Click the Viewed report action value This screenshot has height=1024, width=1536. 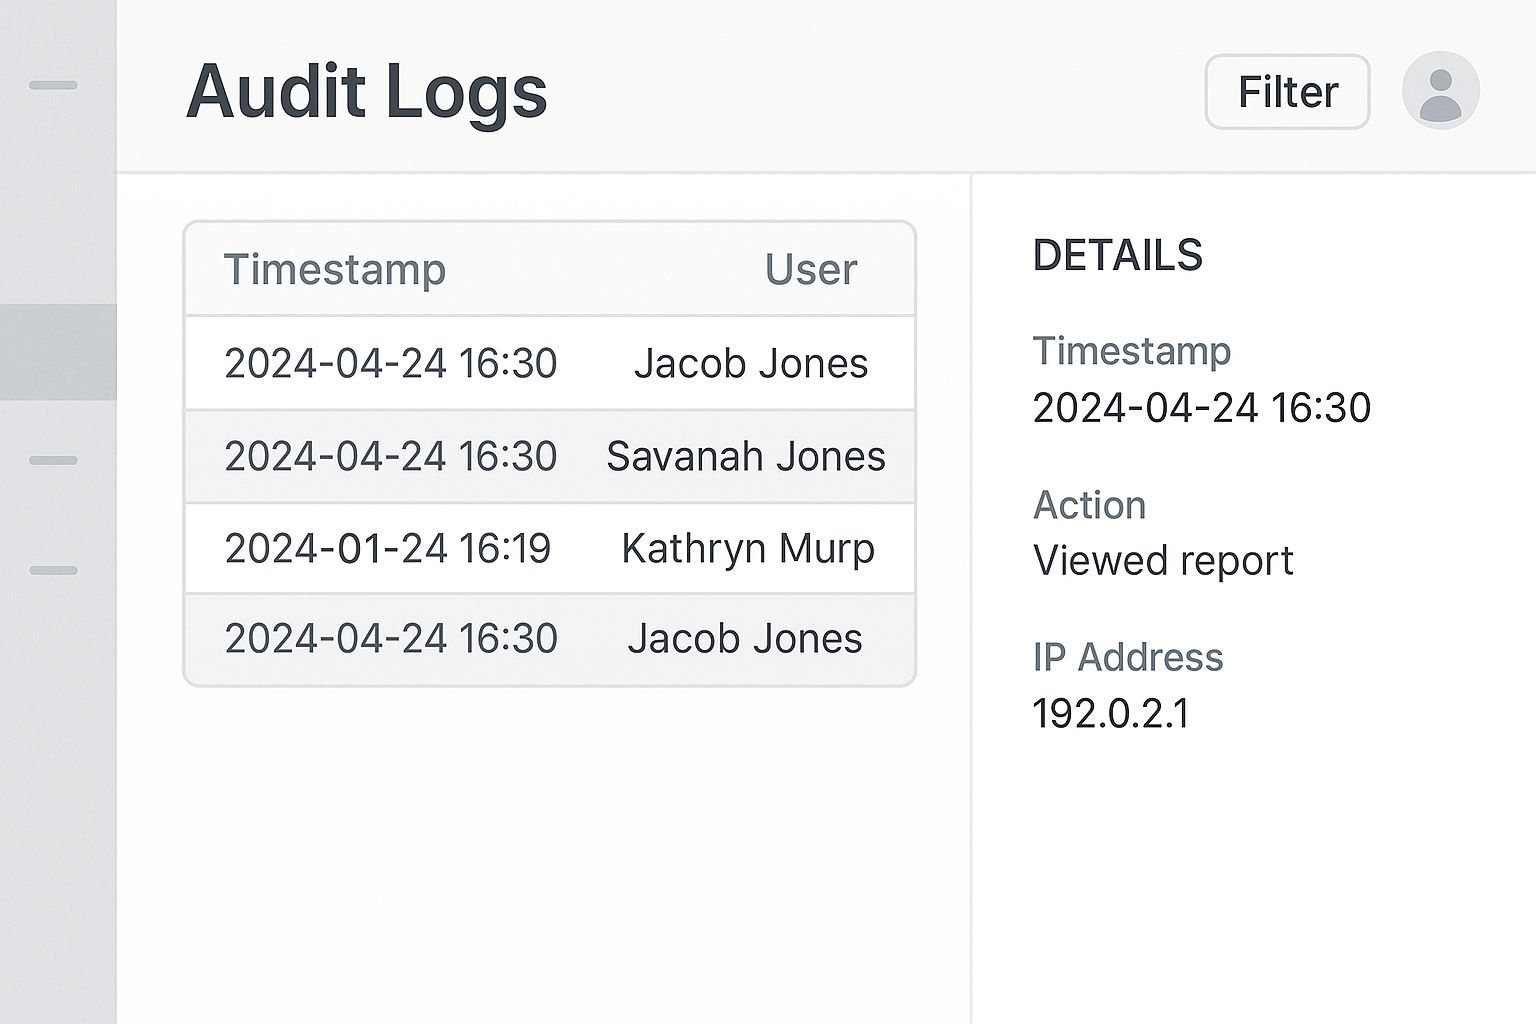[x=1162, y=561]
